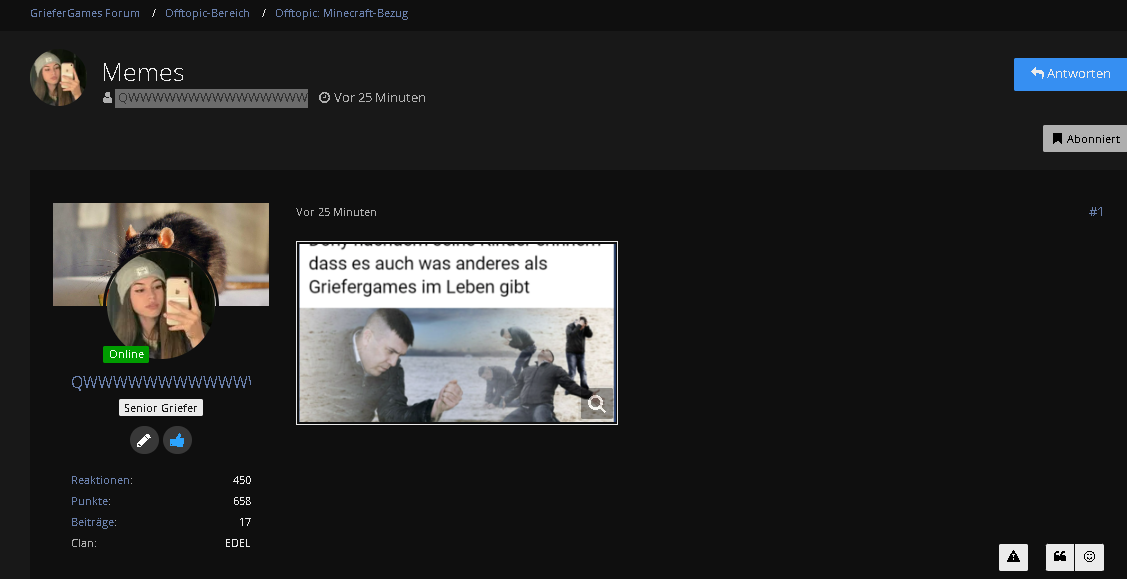Click the small author avatar beside Memes title
Screen dimensions: 1127x579
click(58, 78)
